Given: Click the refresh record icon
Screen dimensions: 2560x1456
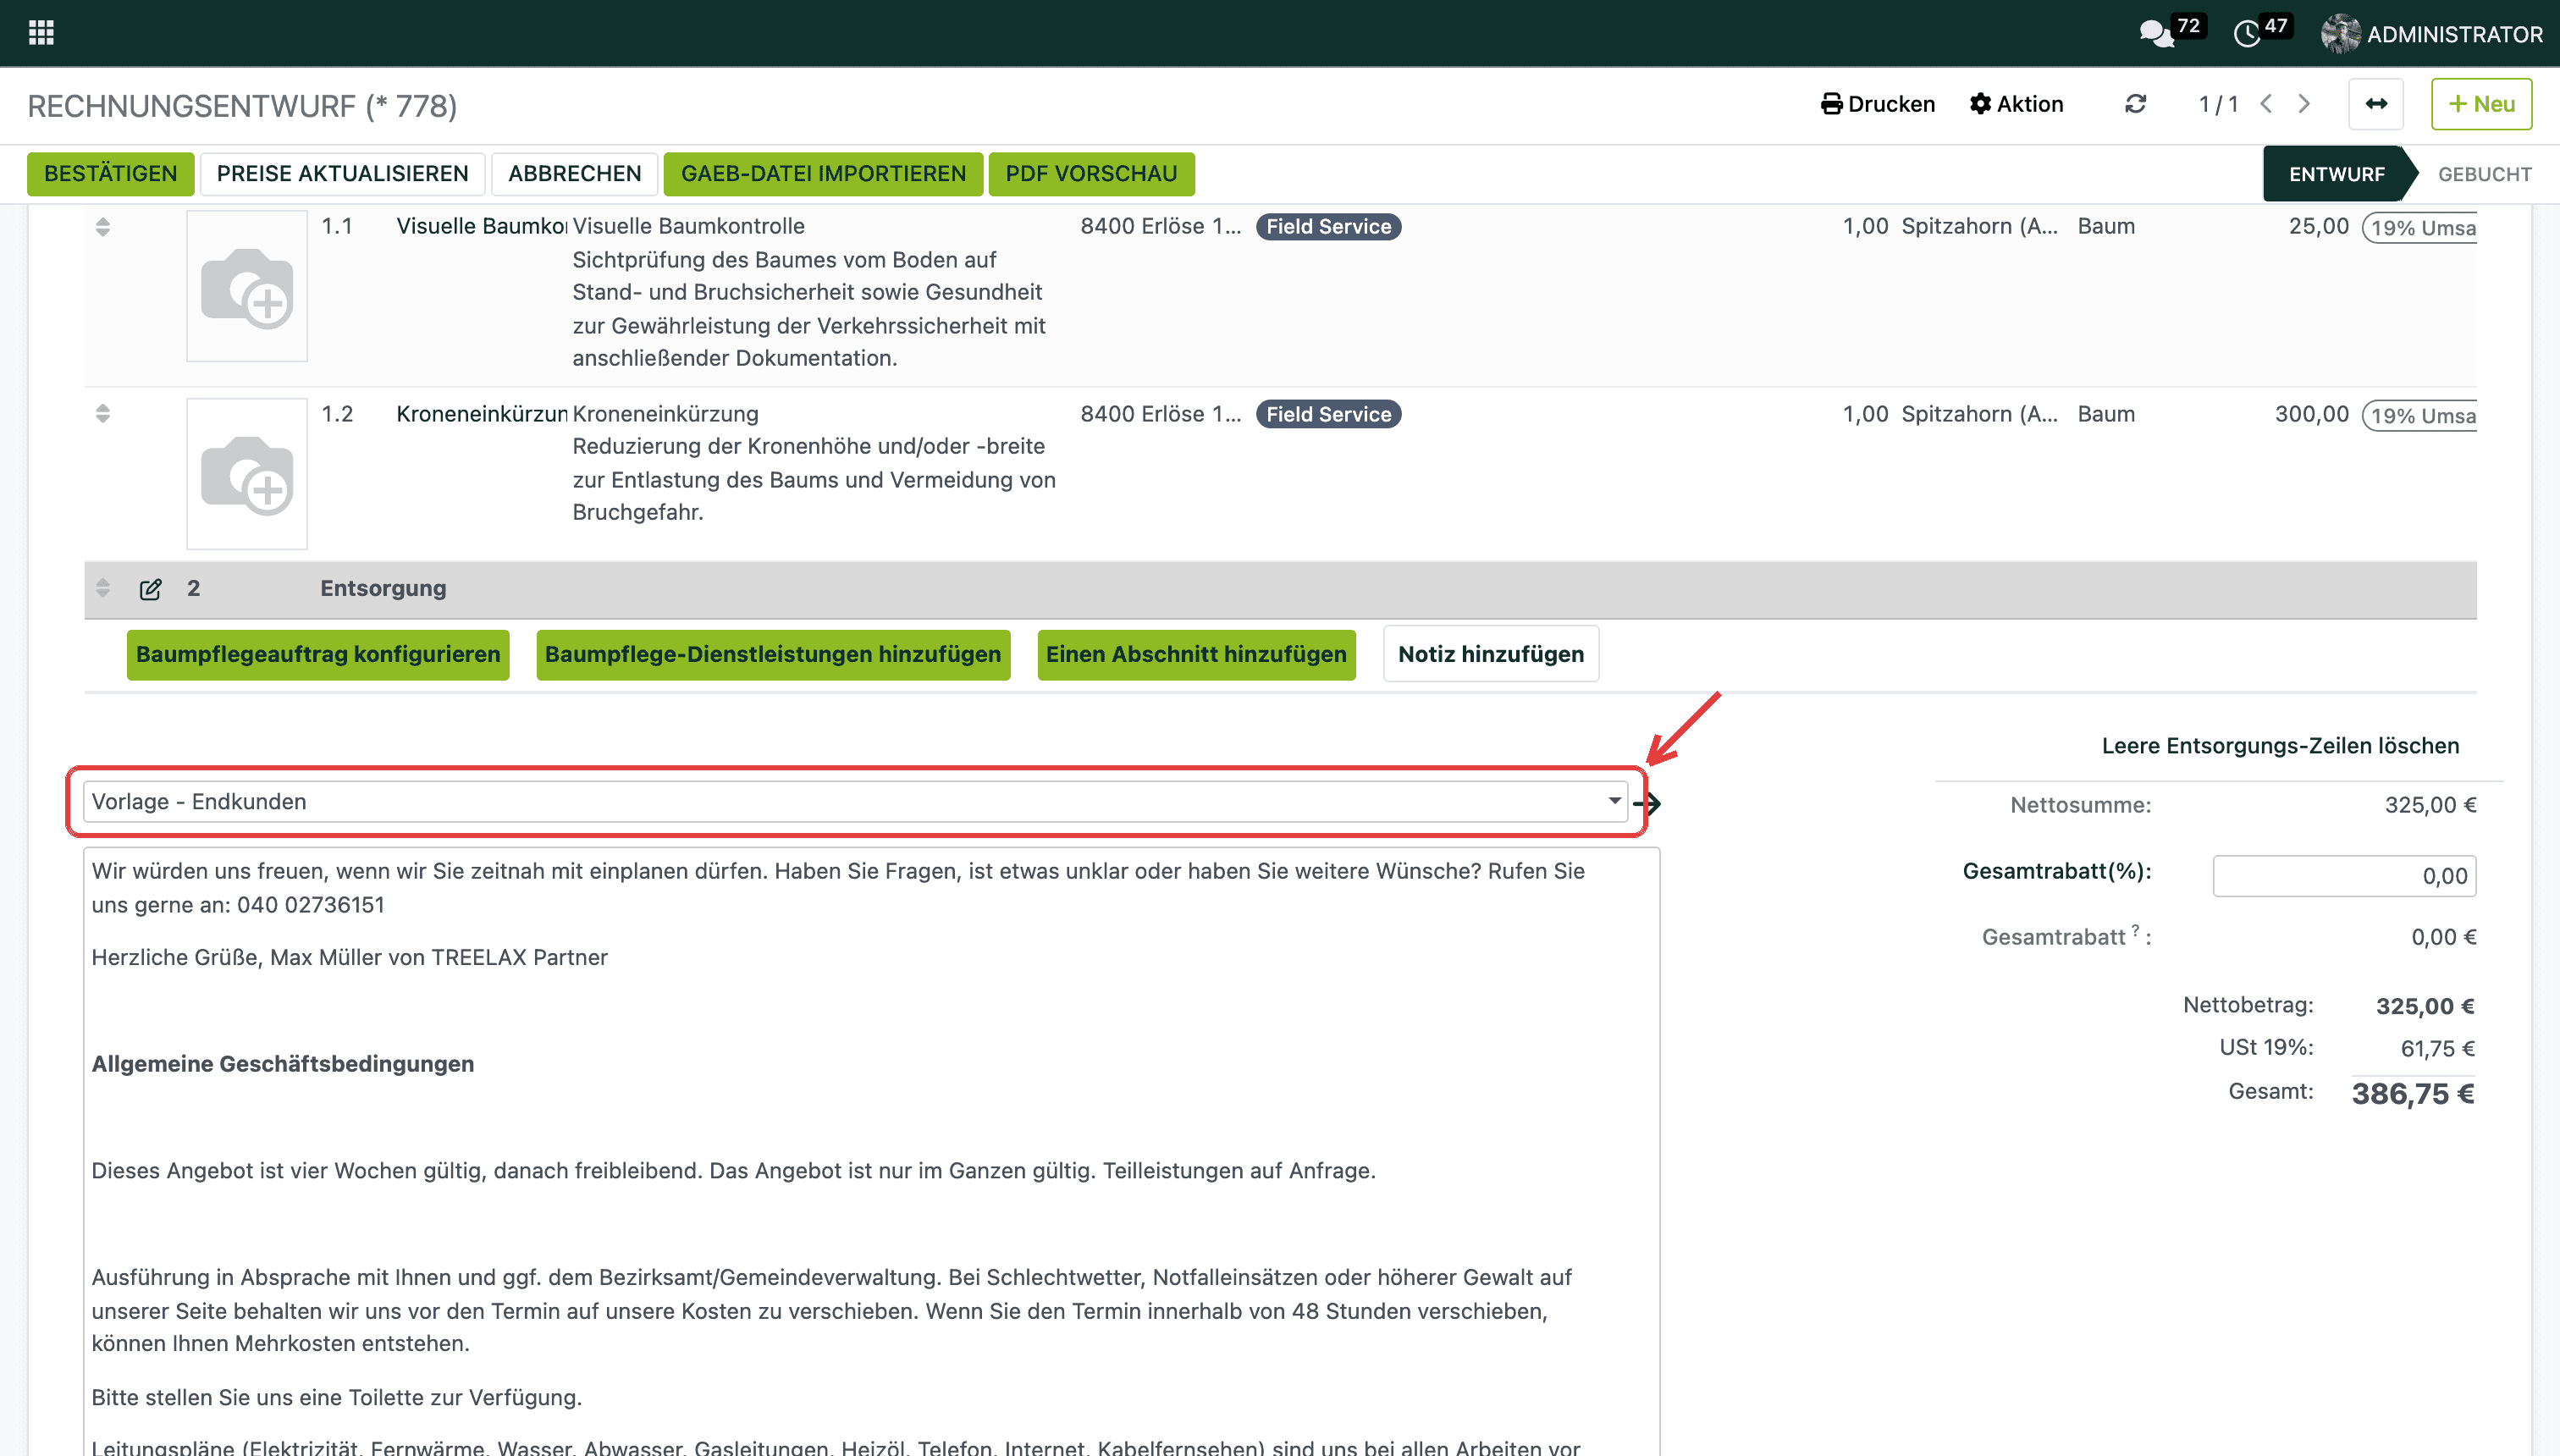Looking at the screenshot, I should 2135,104.
